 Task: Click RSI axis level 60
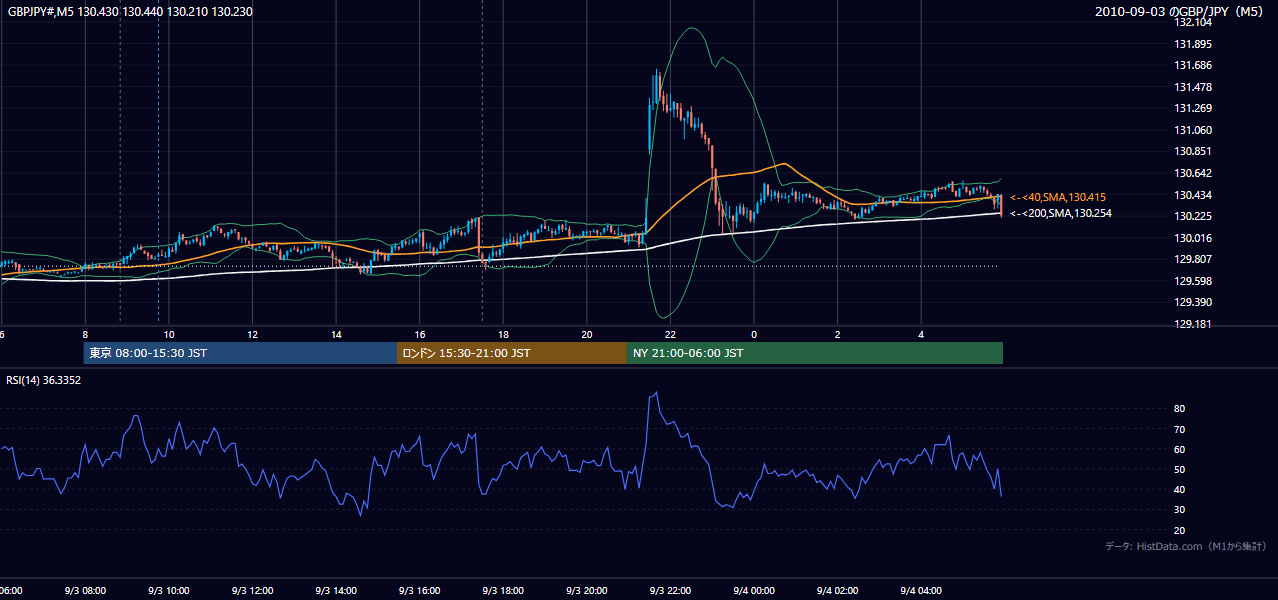point(1179,449)
